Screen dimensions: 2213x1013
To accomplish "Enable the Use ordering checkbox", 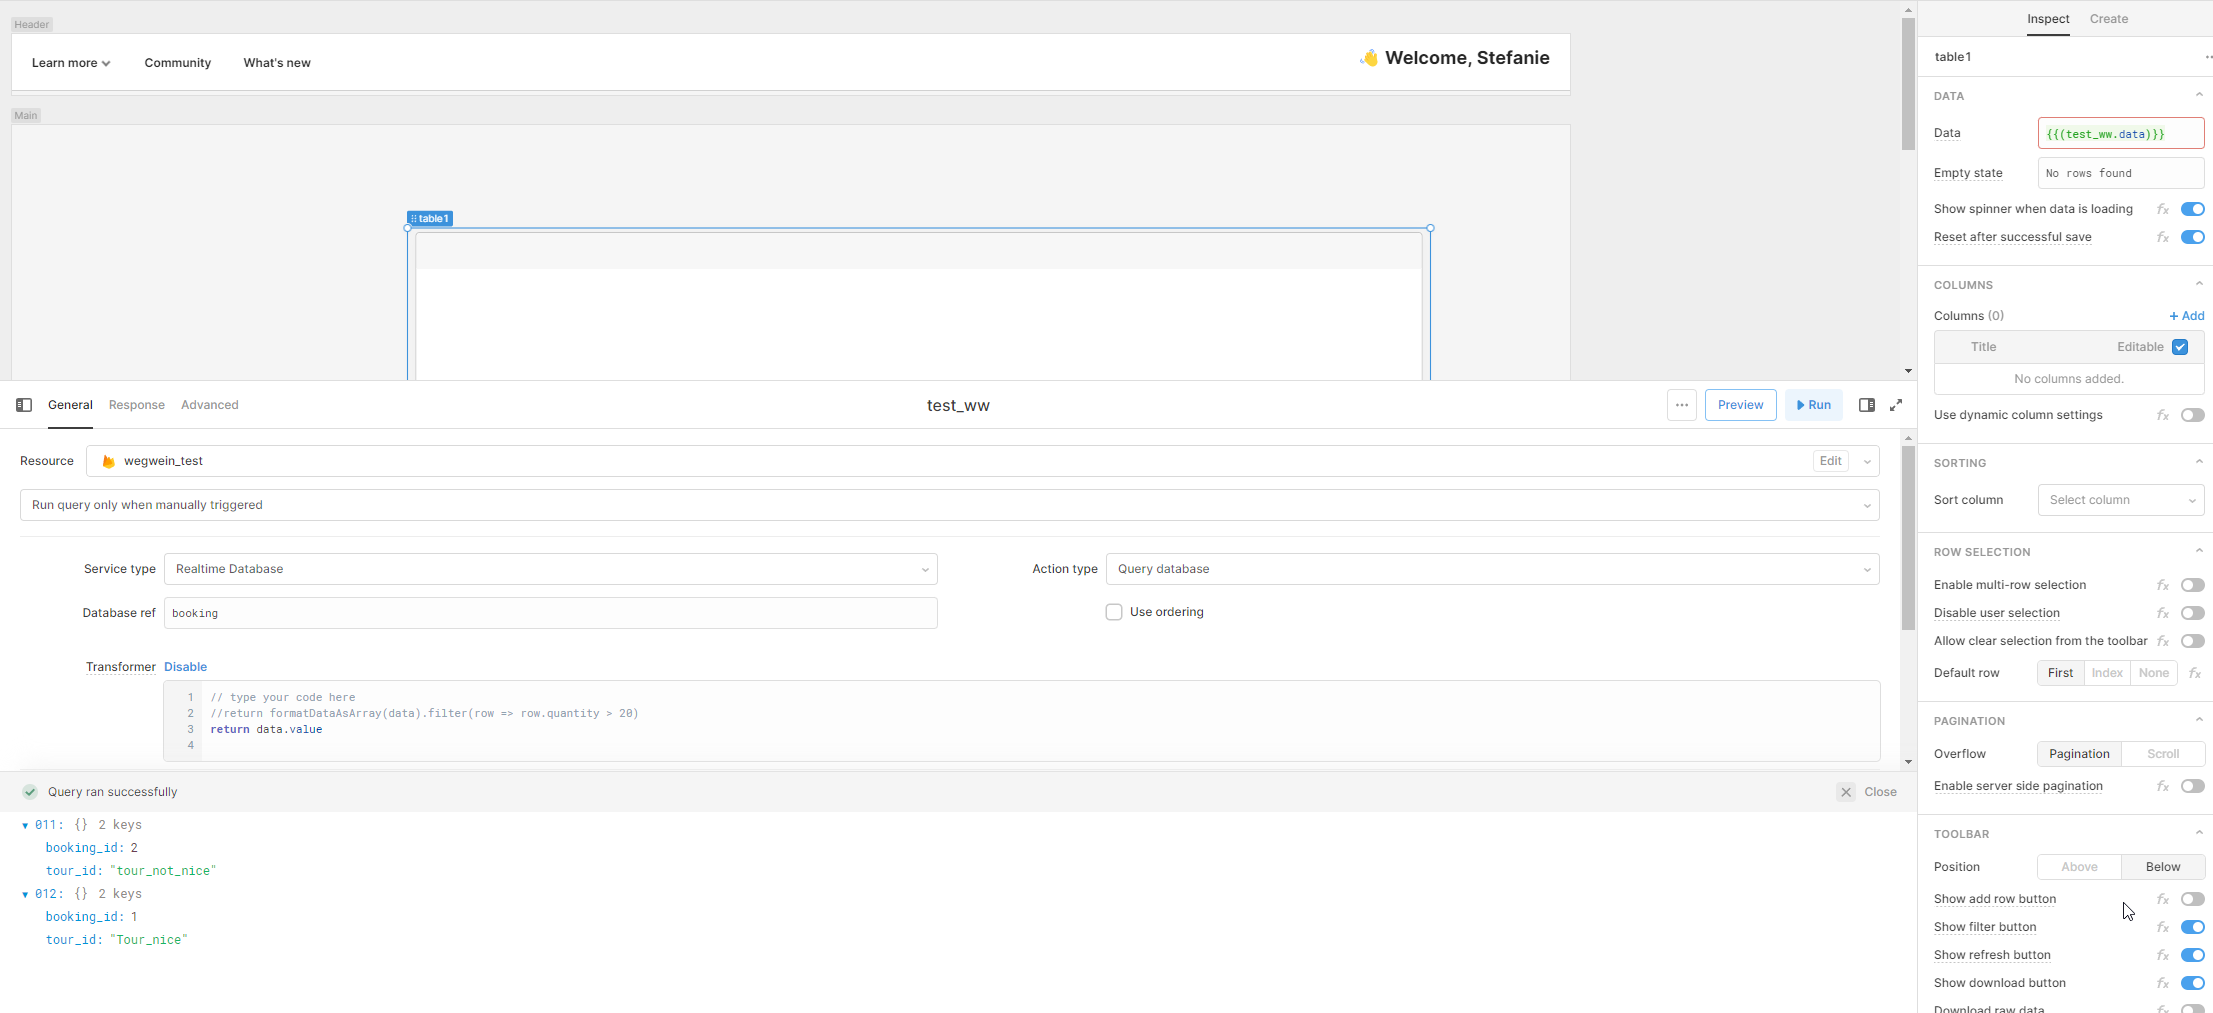I will coord(1114,612).
